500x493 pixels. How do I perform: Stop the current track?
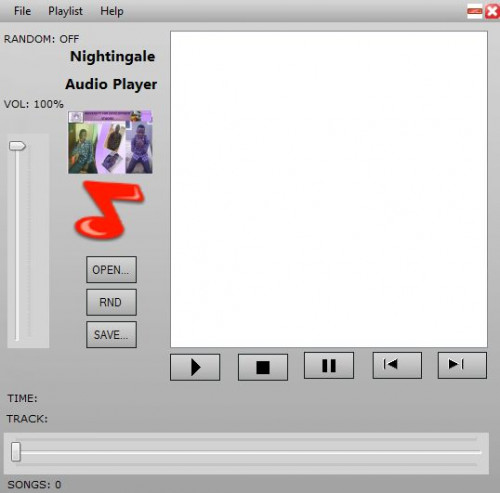click(x=263, y=367)
